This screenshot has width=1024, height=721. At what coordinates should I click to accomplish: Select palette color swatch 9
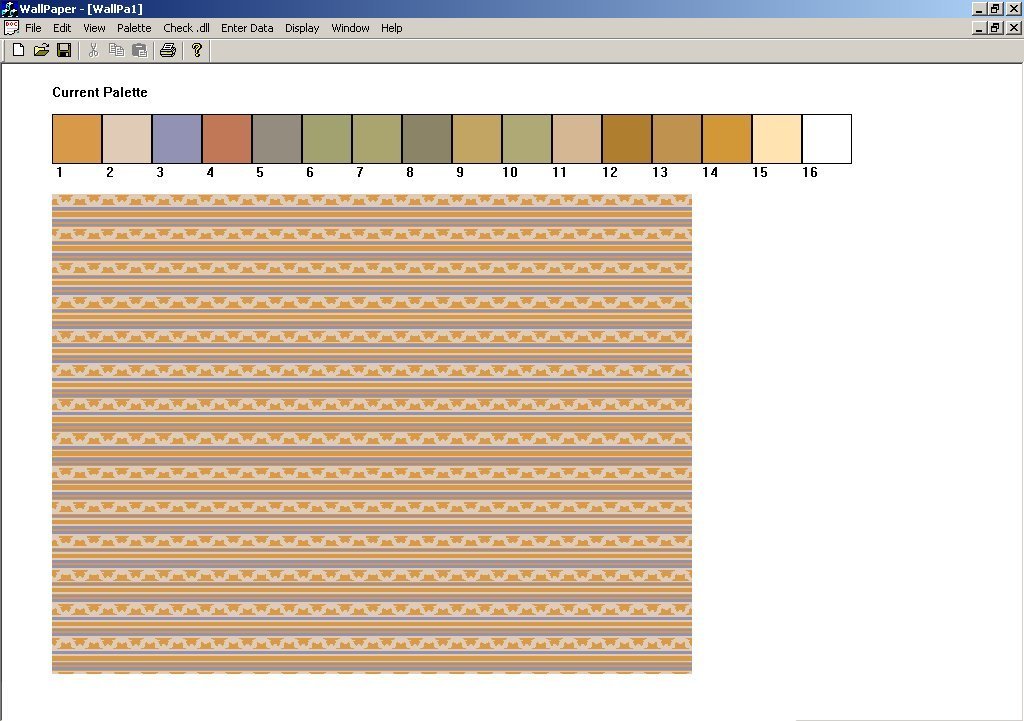pos(477,139)
